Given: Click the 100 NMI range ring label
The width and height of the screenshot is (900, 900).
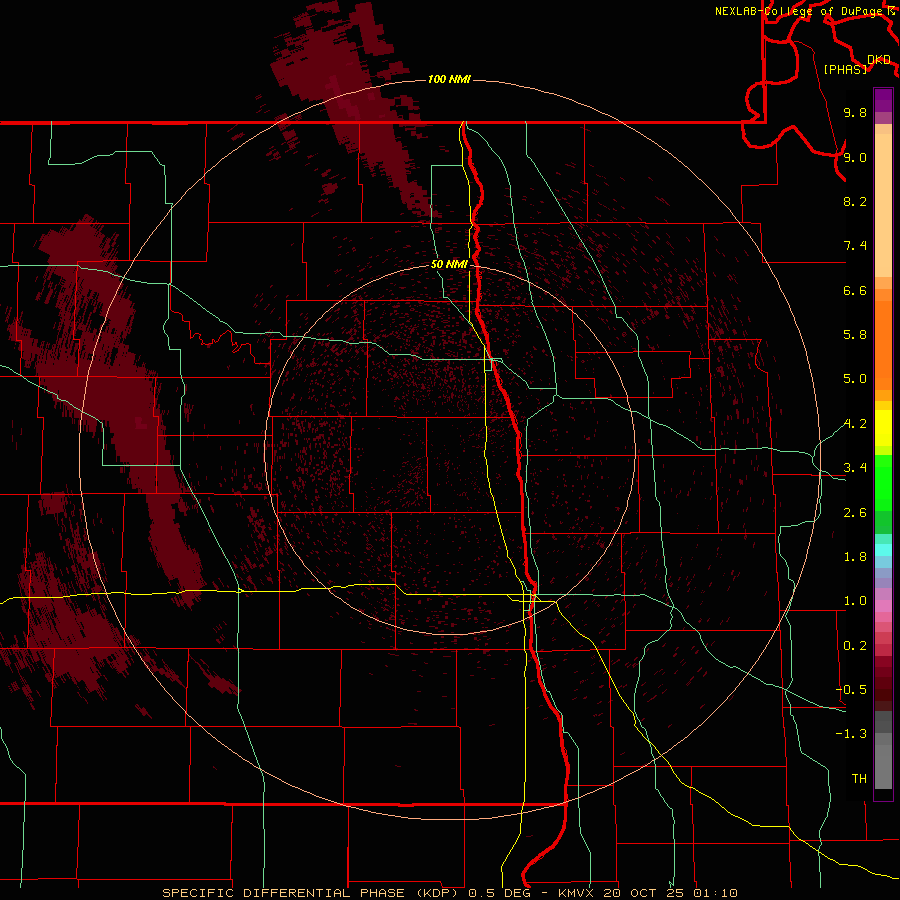Looking at the screenshot, I should (x=449, y=79).
